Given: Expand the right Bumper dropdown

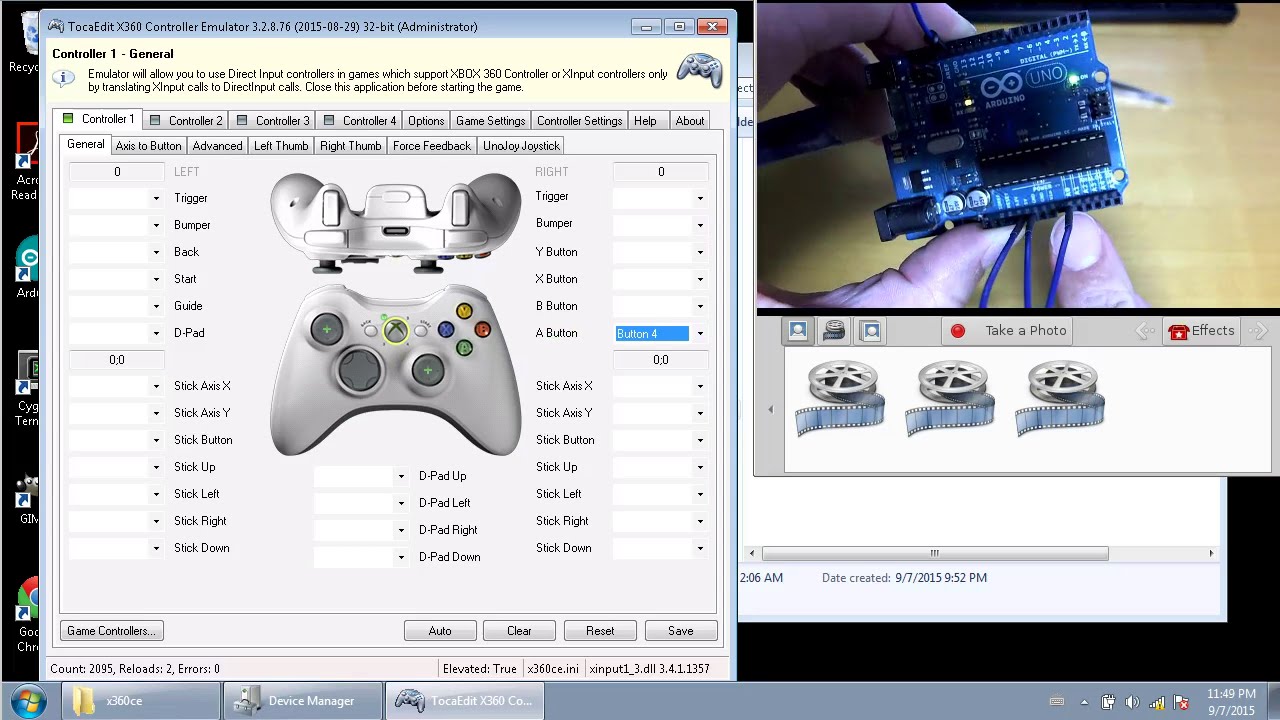Looking at the screenshot, I should [x=700, y=225].
